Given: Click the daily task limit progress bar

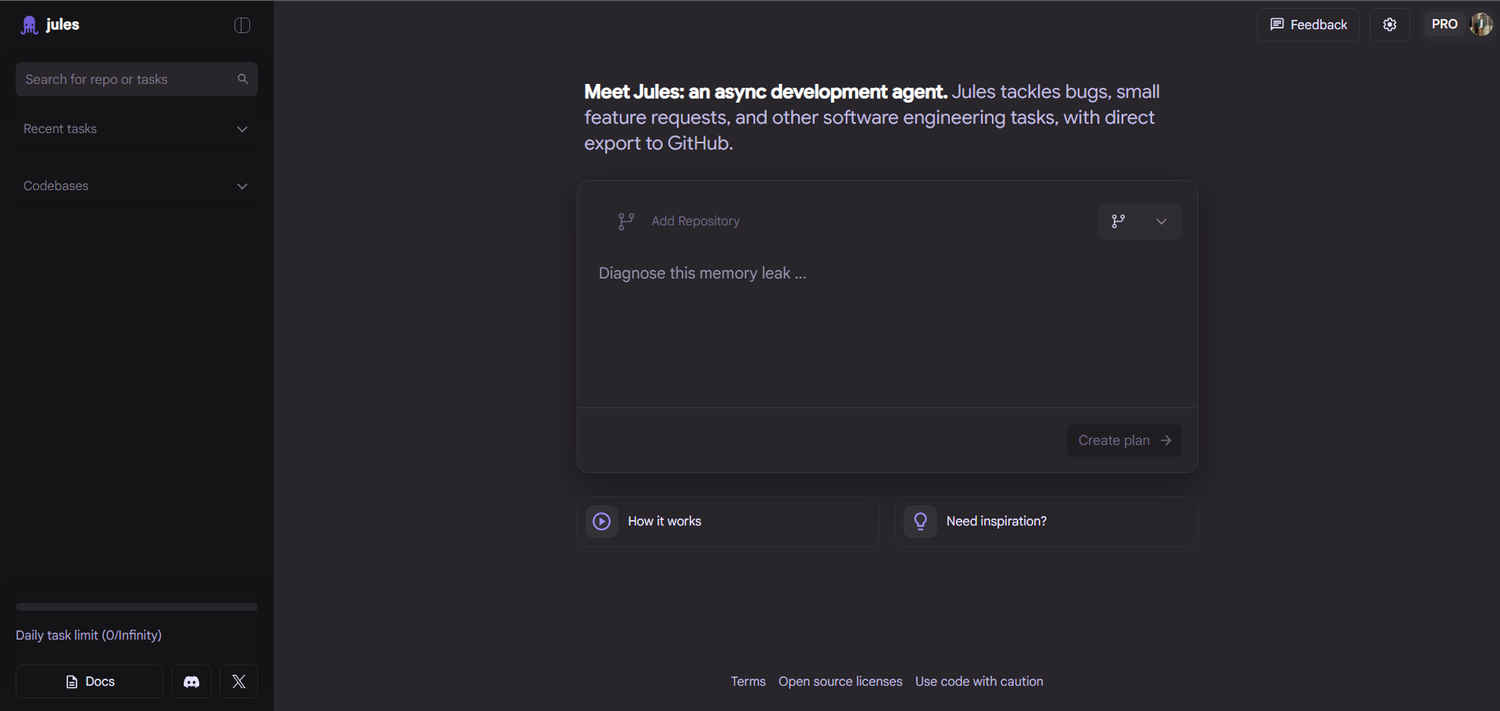Looking at the screenshot, I should pyautogui.click(x=136, y=607).
